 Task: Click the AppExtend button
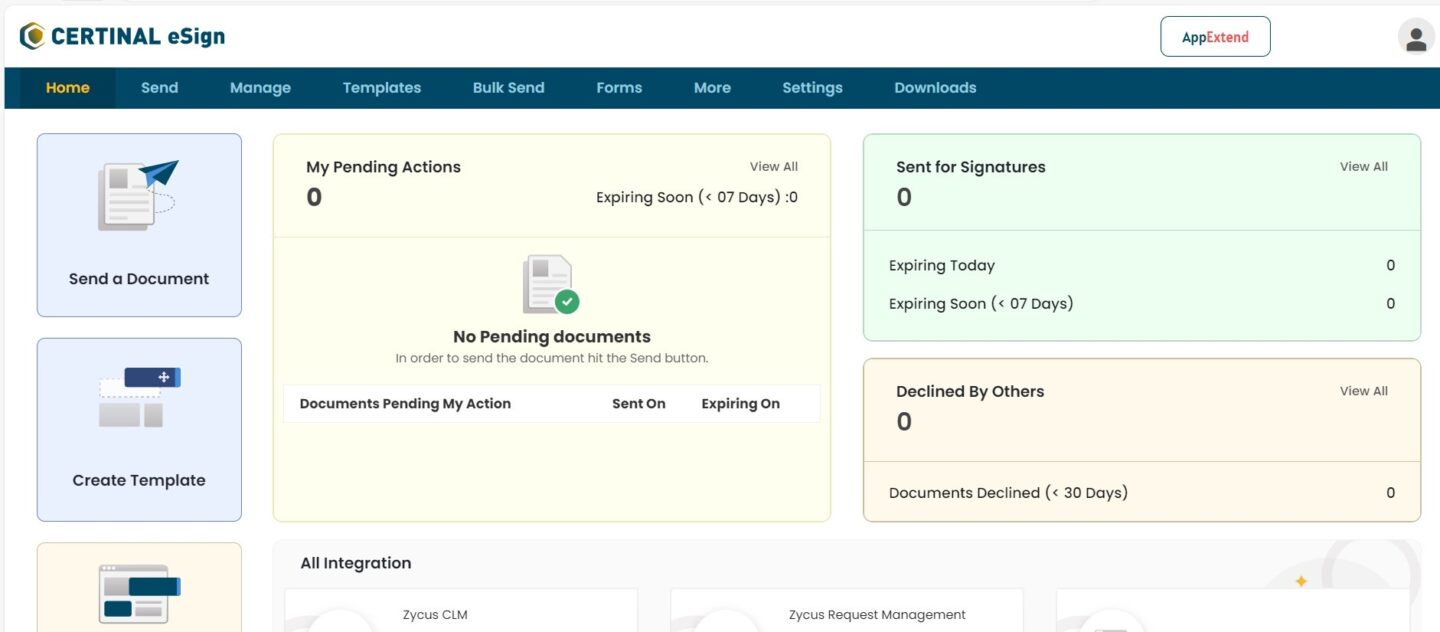[x=1215, y=37]
